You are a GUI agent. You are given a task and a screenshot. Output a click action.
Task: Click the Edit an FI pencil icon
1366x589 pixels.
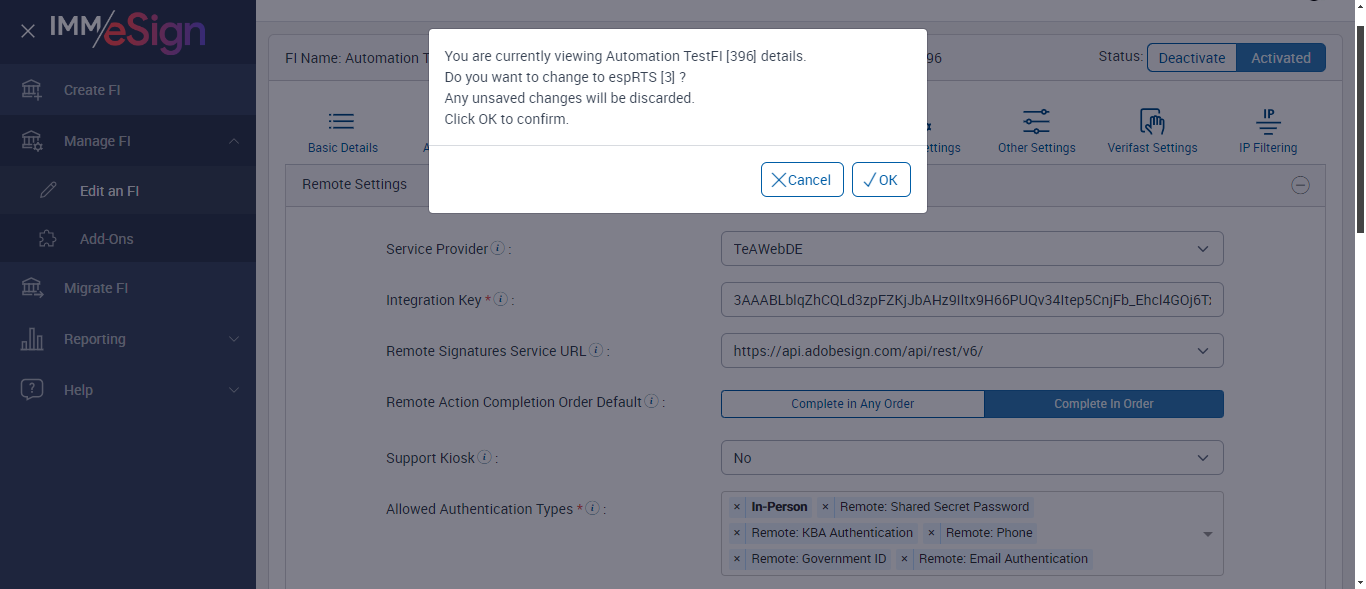click(x=48, y=191)
